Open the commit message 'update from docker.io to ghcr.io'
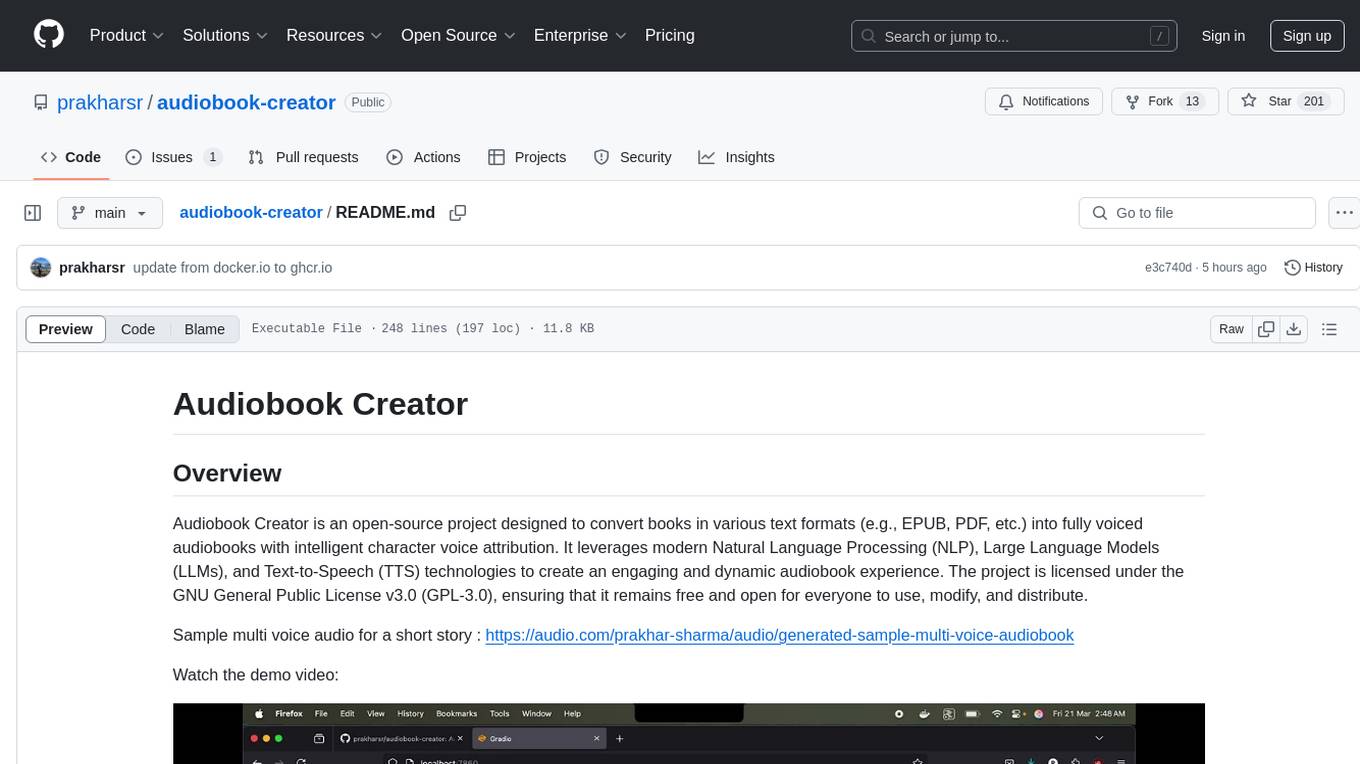 point(232,268)
